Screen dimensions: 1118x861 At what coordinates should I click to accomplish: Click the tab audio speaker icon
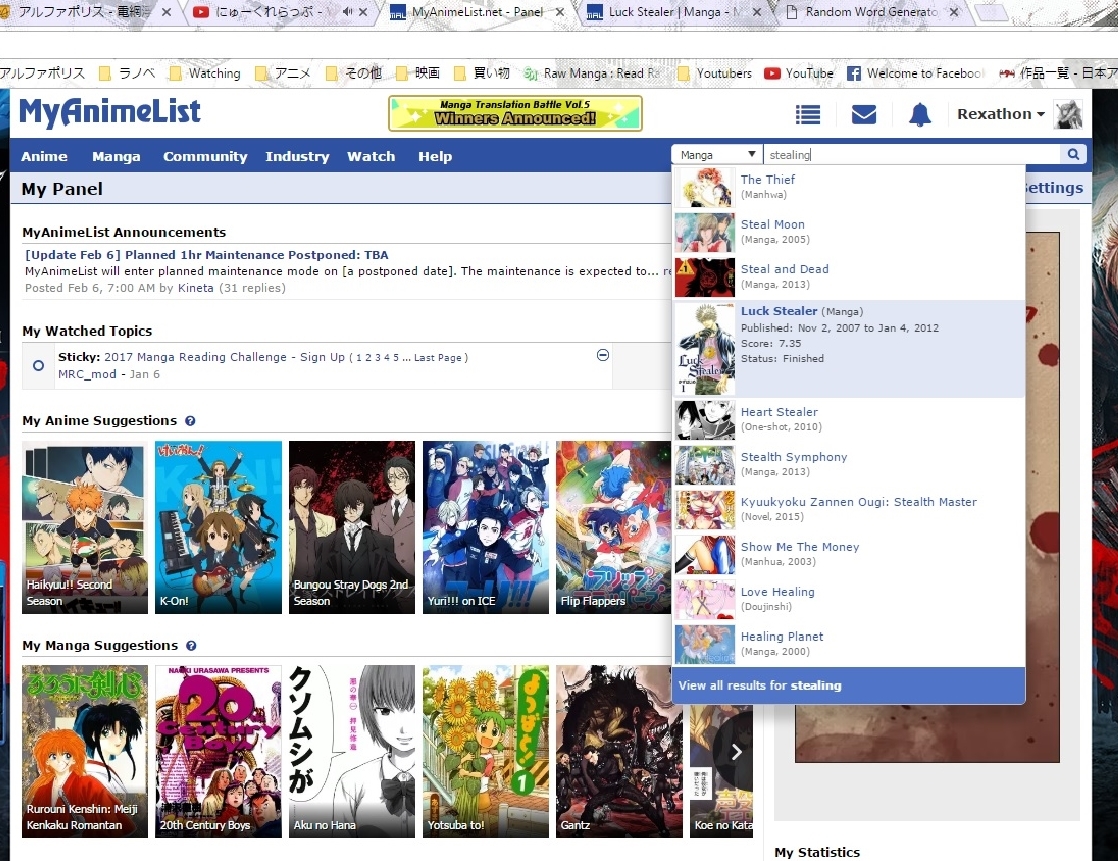(x=348, y=11)
